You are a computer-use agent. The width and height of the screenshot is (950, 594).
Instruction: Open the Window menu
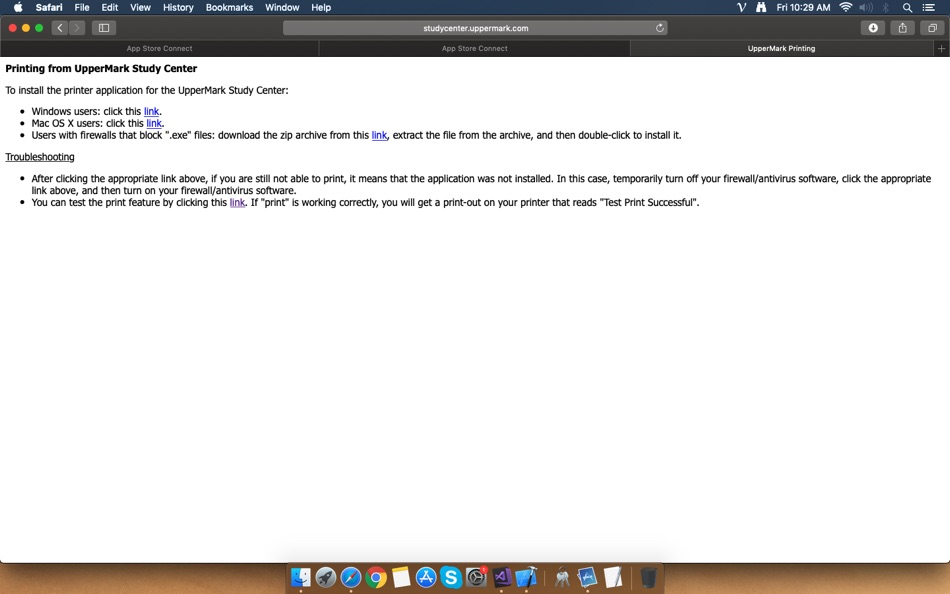click(x=282, y=7)
